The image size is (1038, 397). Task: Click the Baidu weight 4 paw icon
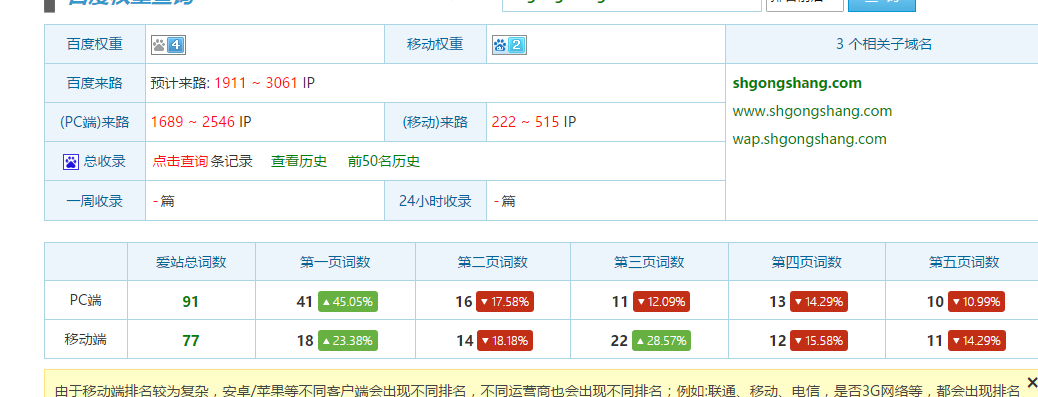pyautogui.click(x=168, y=44)
